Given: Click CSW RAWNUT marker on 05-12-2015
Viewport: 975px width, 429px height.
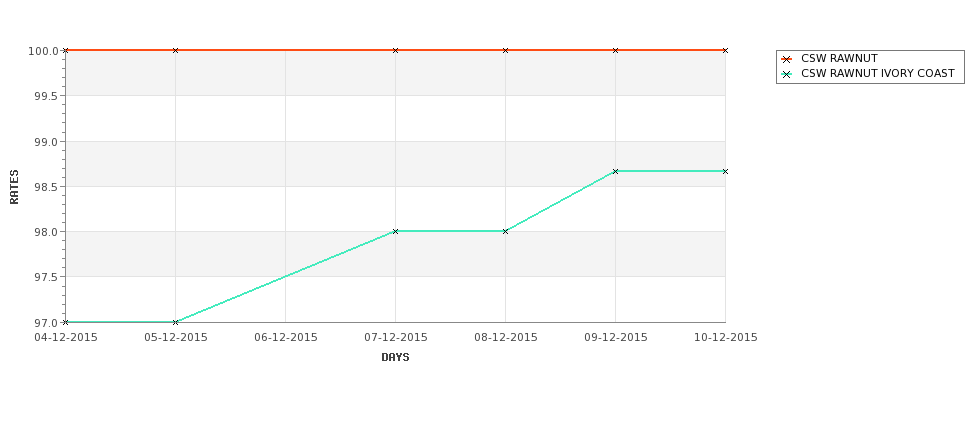Looking at the screenshot, I should pos(175,50).
